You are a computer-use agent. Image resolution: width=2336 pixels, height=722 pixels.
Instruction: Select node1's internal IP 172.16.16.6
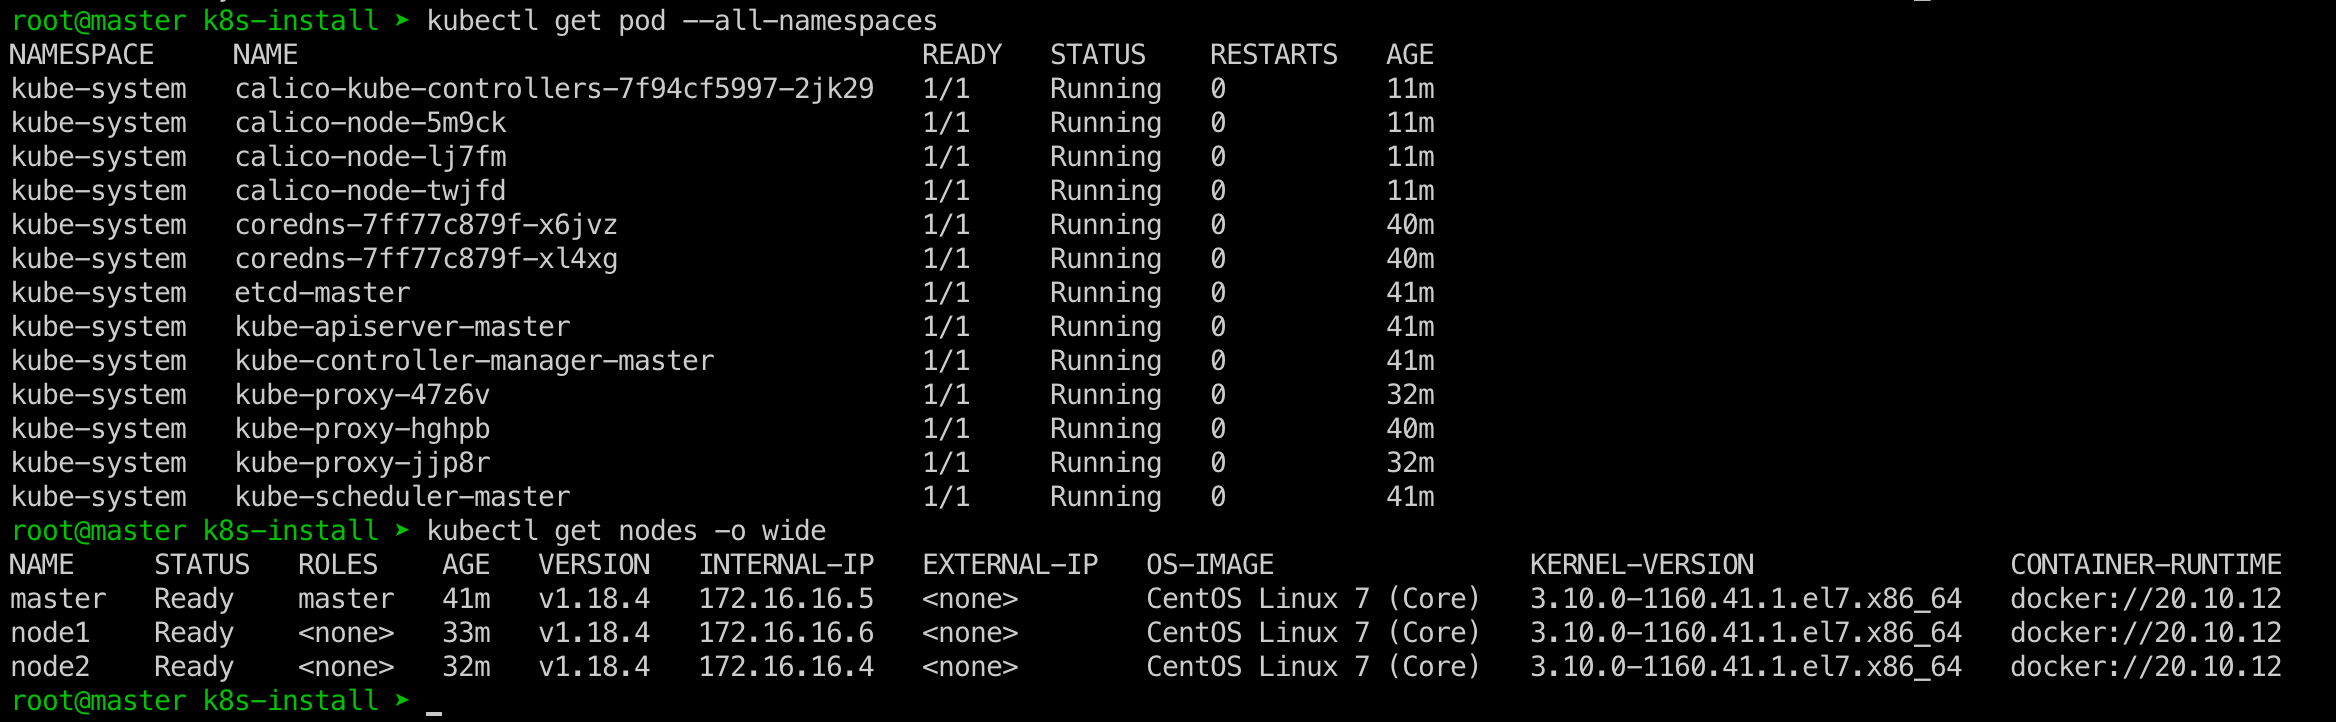[786, 633]
